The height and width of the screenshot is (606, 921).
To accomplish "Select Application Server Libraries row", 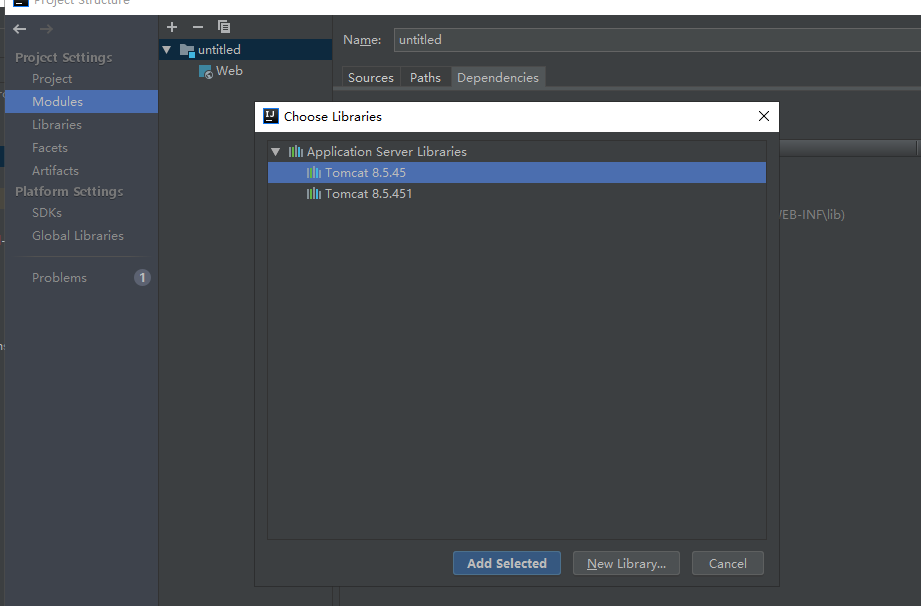I will click(517, 152).
